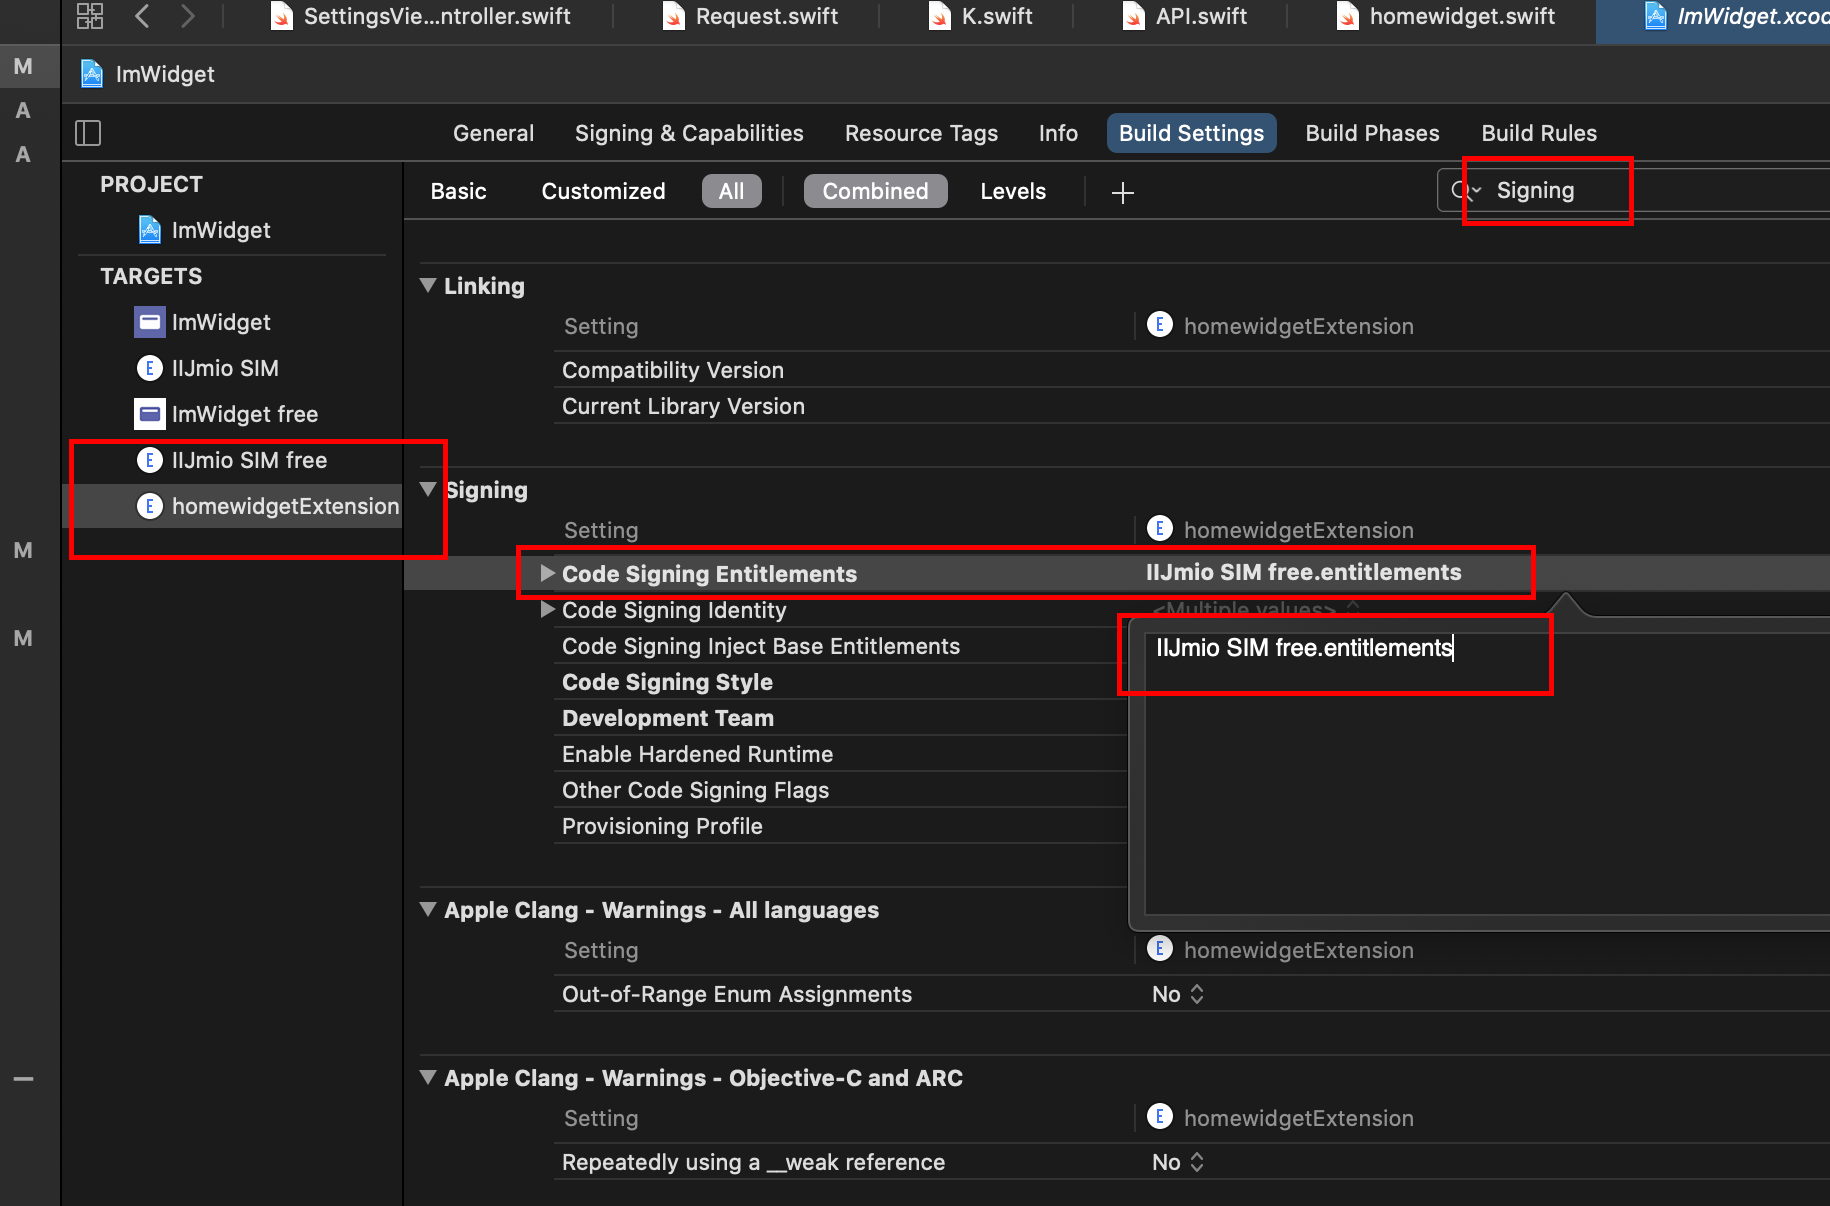Show Customized build settings
Screen dimensions: 1830x1206
pos(603,191)
